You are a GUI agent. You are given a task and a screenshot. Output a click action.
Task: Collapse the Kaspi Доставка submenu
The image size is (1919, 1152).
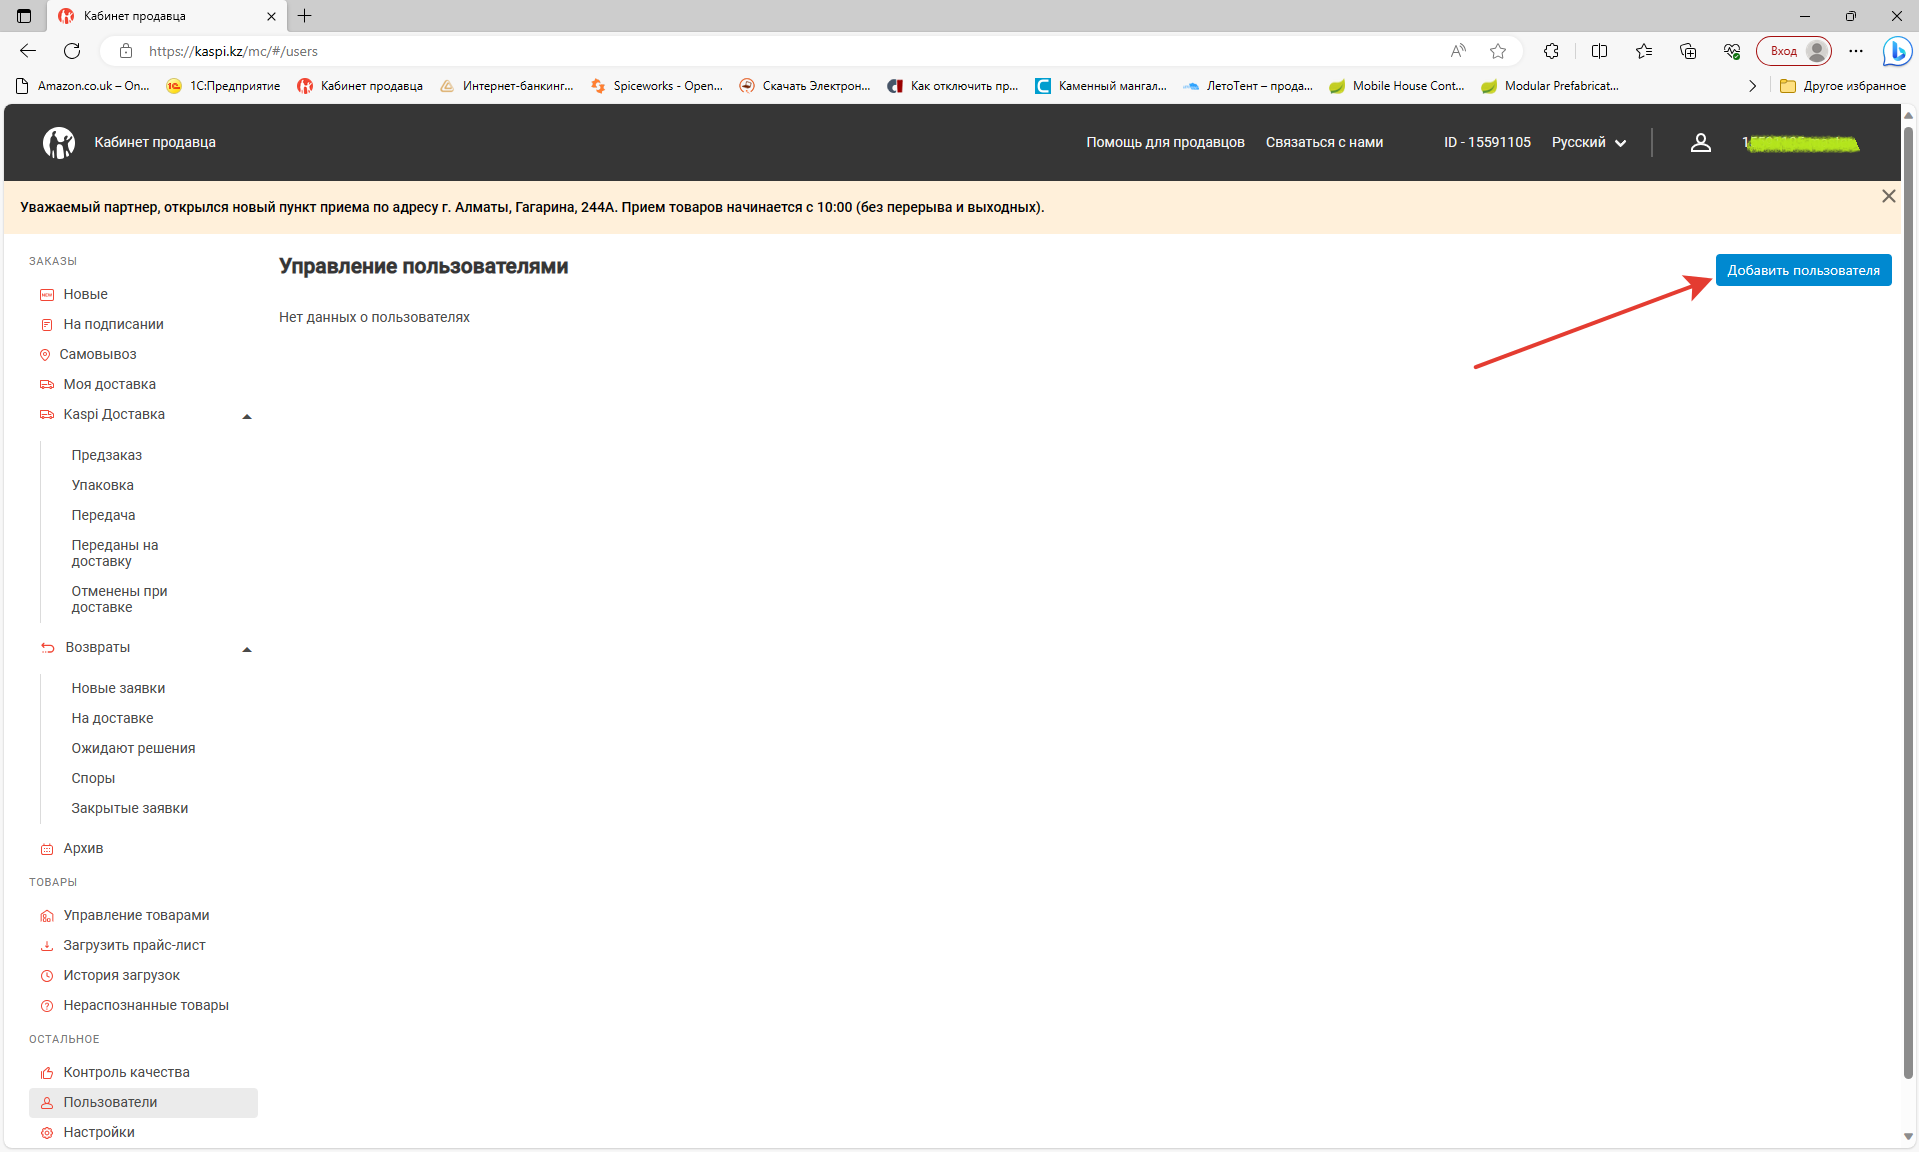point(247,416)
